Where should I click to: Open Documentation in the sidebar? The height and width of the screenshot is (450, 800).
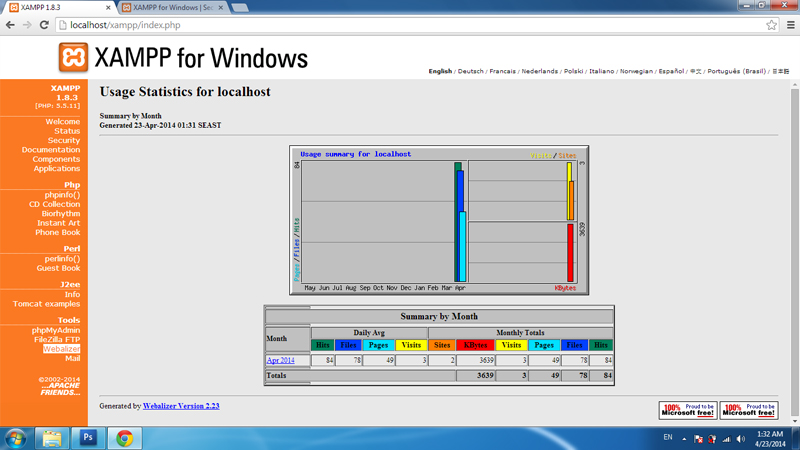[51, 149]
